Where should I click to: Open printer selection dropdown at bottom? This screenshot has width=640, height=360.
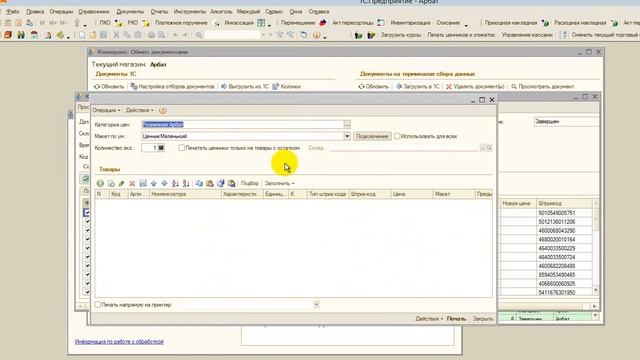[x=316, y=304]
